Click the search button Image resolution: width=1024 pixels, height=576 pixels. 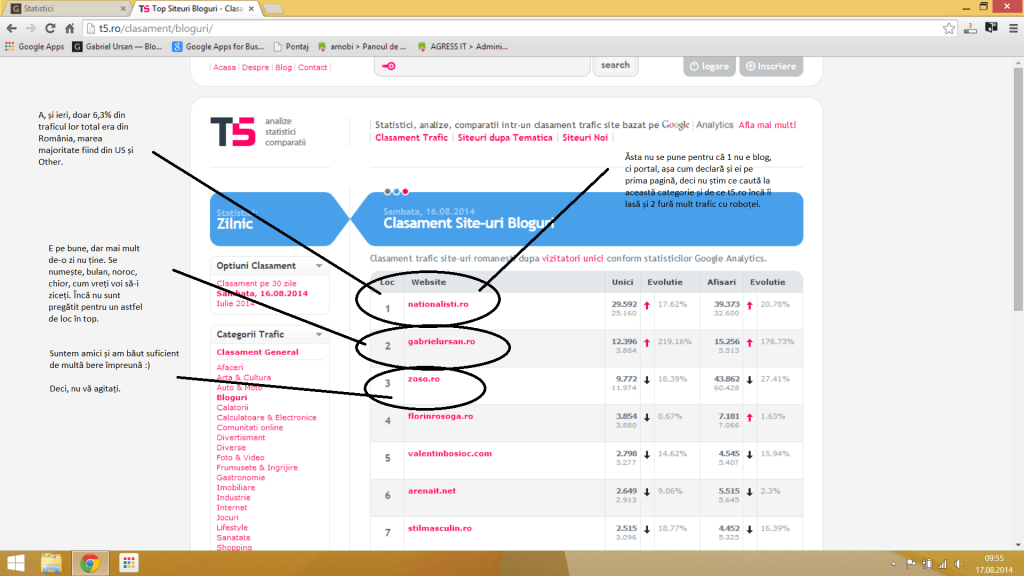click(x=615, y=65)
